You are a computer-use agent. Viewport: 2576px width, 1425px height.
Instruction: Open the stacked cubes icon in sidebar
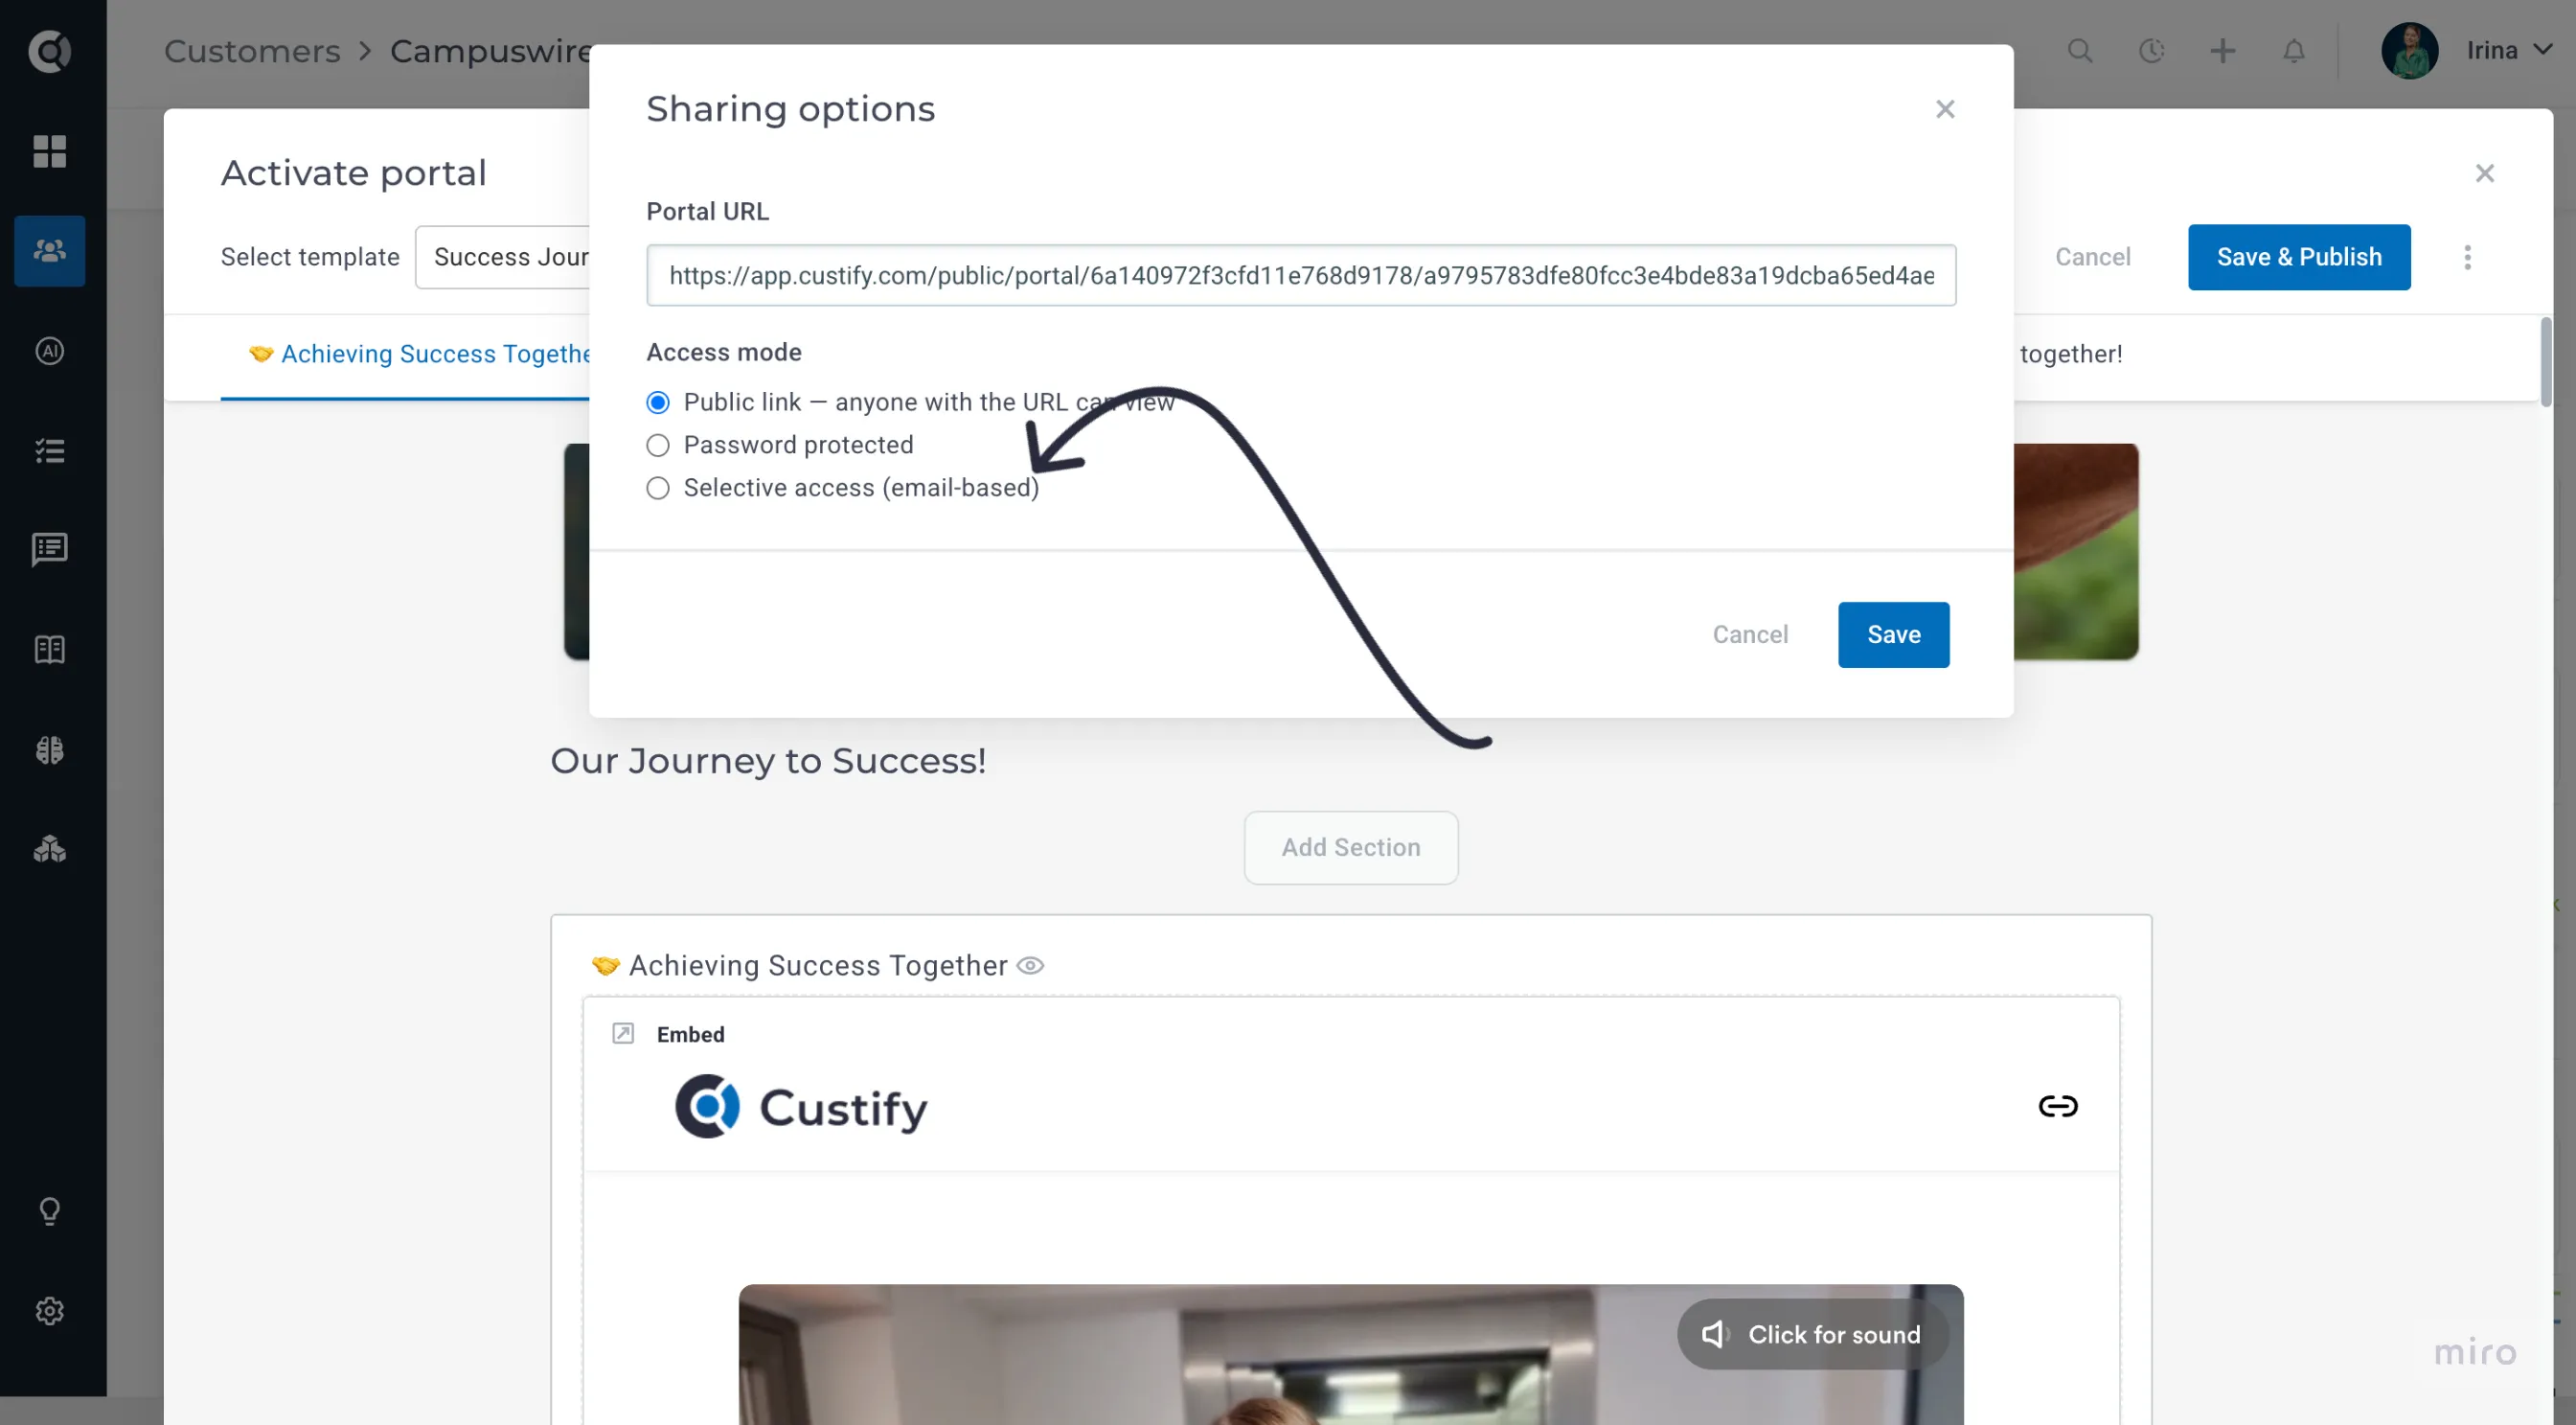(49, 849)
